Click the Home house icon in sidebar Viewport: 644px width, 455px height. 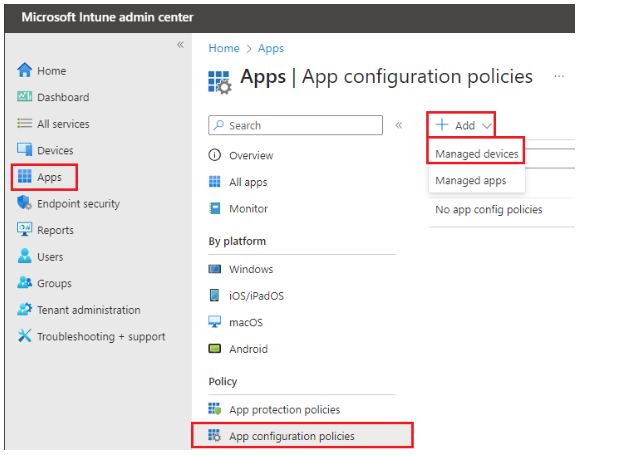pyautogui.click(x=25, y=70)
